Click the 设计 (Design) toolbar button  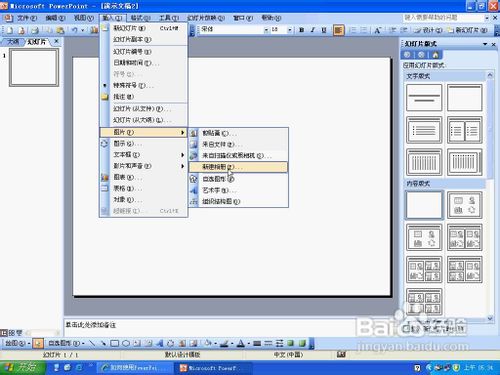pos(428,30)
